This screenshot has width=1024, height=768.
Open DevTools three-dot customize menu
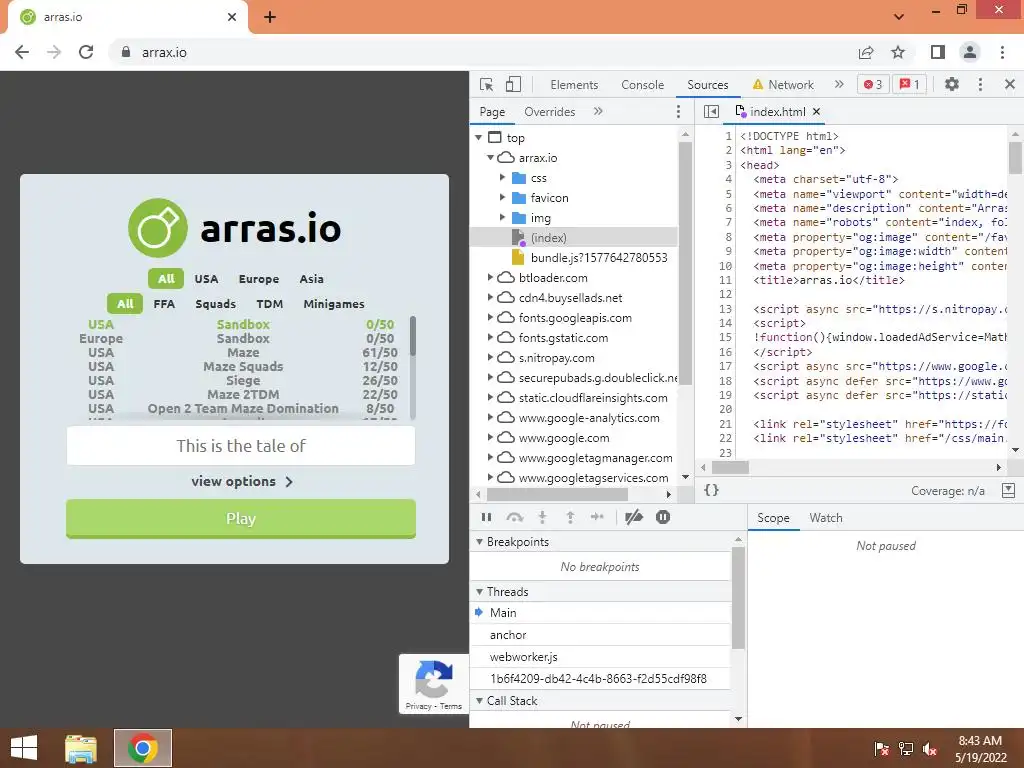click(x=980, y=84)
